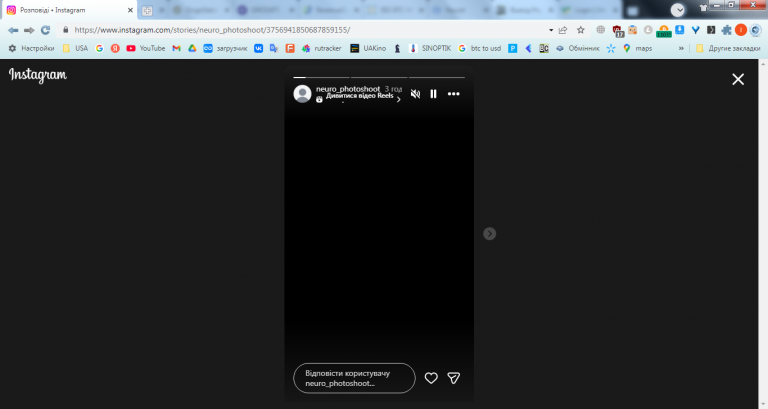The width and height of the screenshot is (768, 409).
Task: Click the Instagram logo
Action: point(38,75)
